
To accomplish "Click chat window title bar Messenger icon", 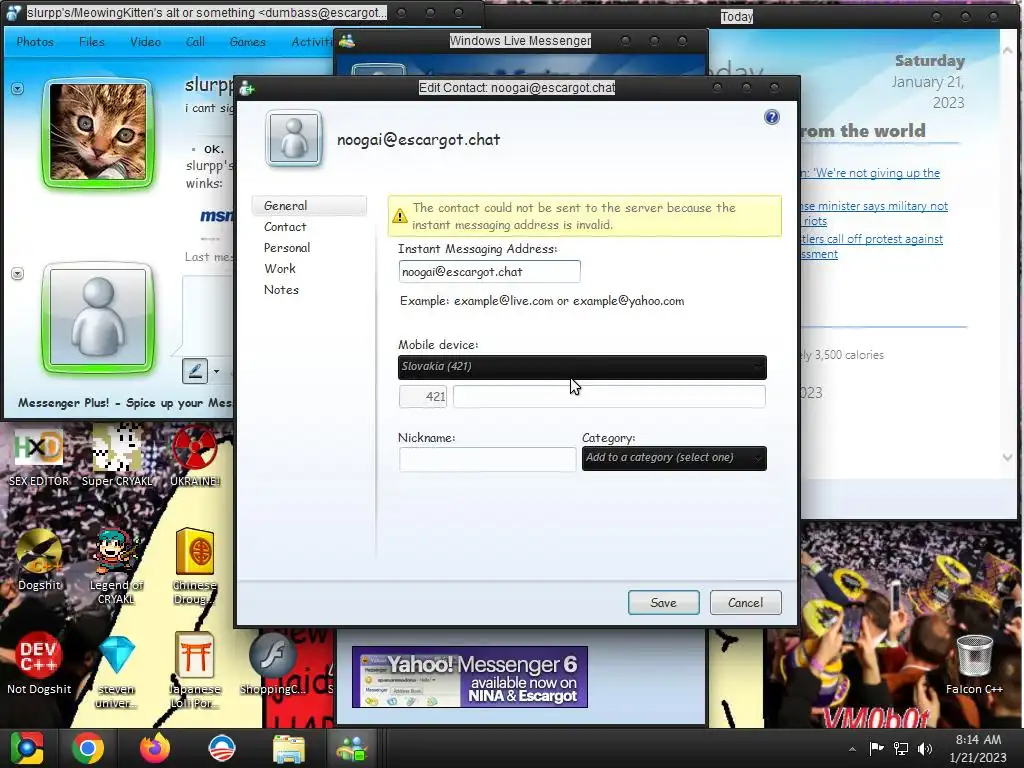I will click(x=14, y=12).
